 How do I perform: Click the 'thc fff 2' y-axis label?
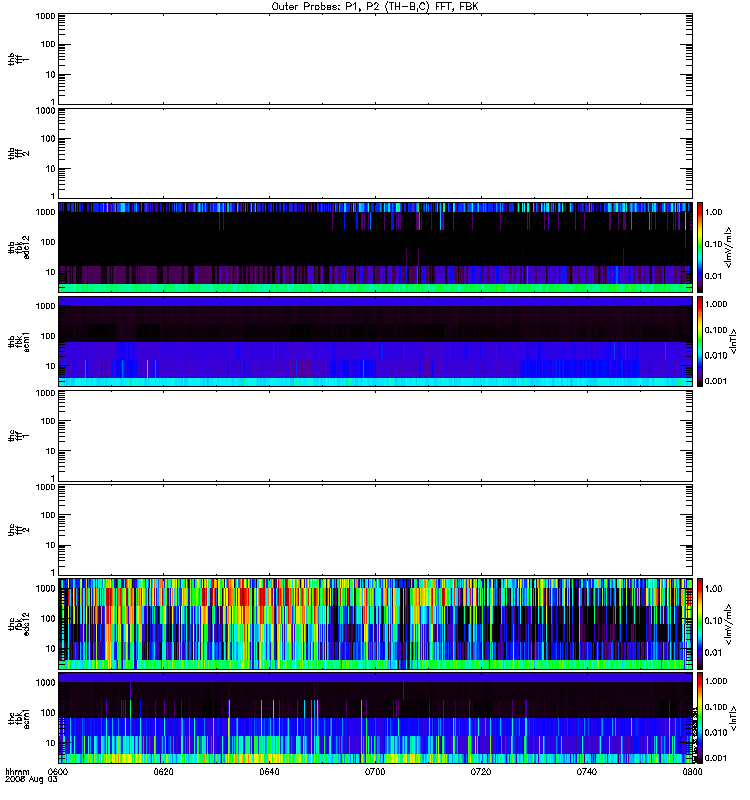tap(19, 530)
